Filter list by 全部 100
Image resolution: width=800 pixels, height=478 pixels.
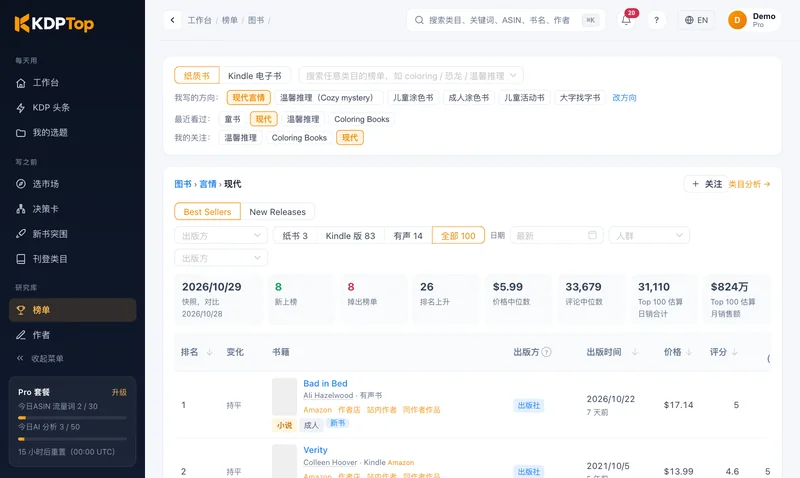pos(458,236)
